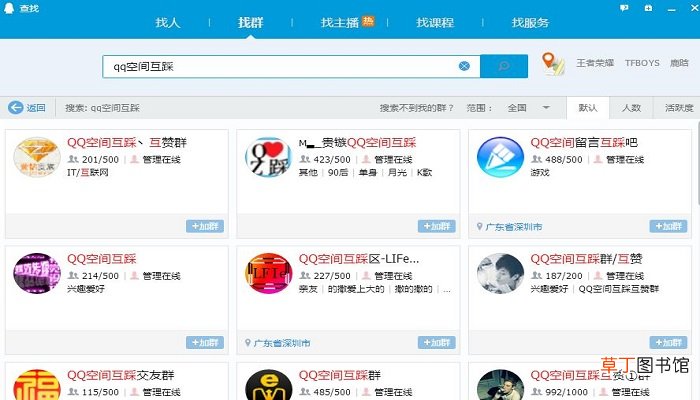Expand the 范围 全国 dropdown
This screenshot has width=700, height=400.
point(529,108)
